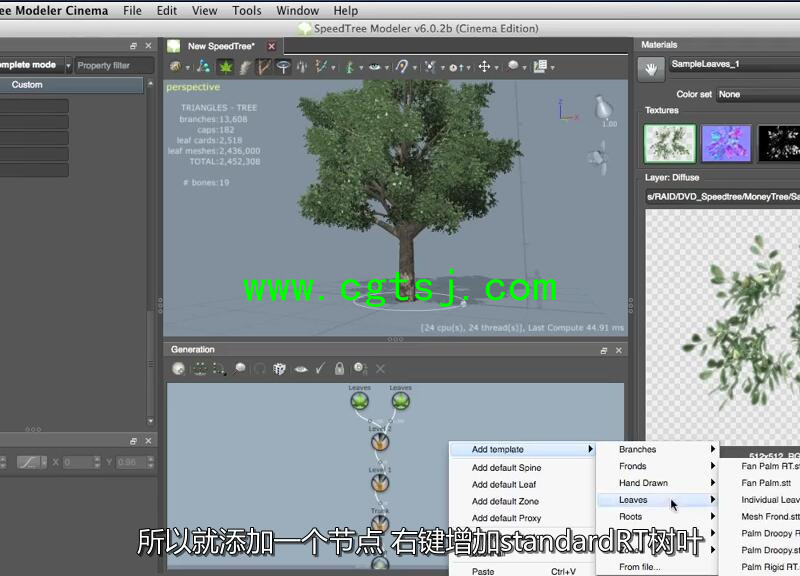Click the green leaf icon in viewport toolbar

pos(225,67)
